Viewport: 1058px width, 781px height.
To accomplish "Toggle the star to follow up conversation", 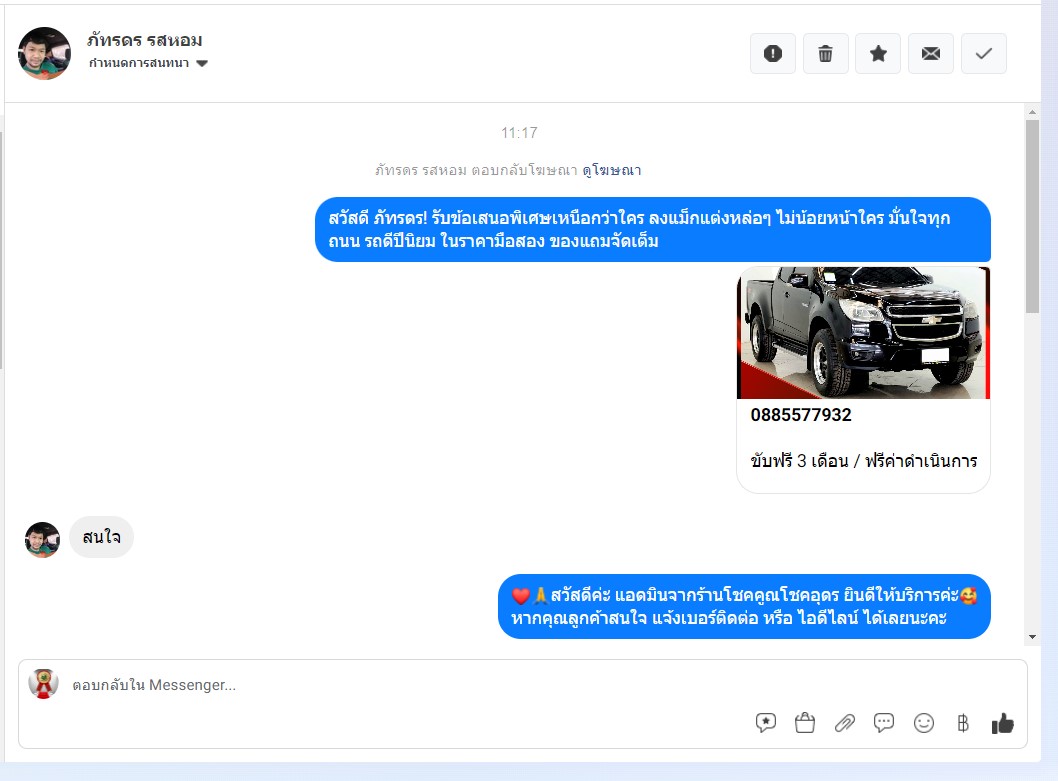I will (878, 54).
